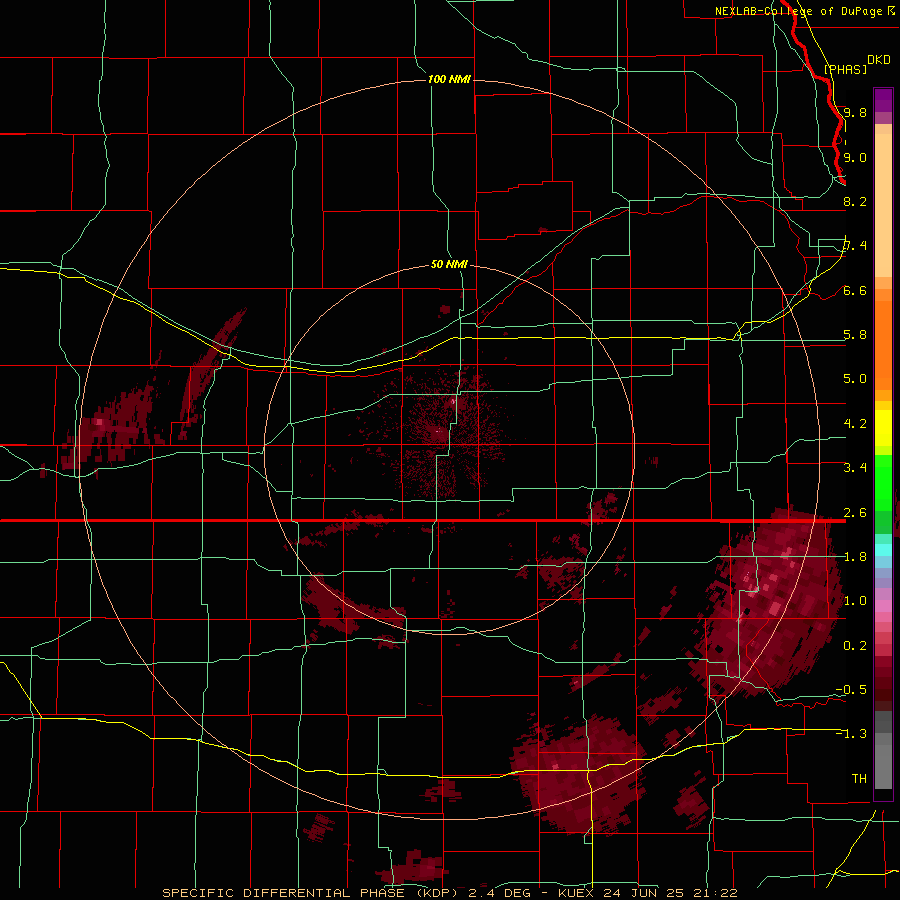Click the 1.0 value on the color scale
The height and width of the screenshot is (900, 900).
point(855,600)
